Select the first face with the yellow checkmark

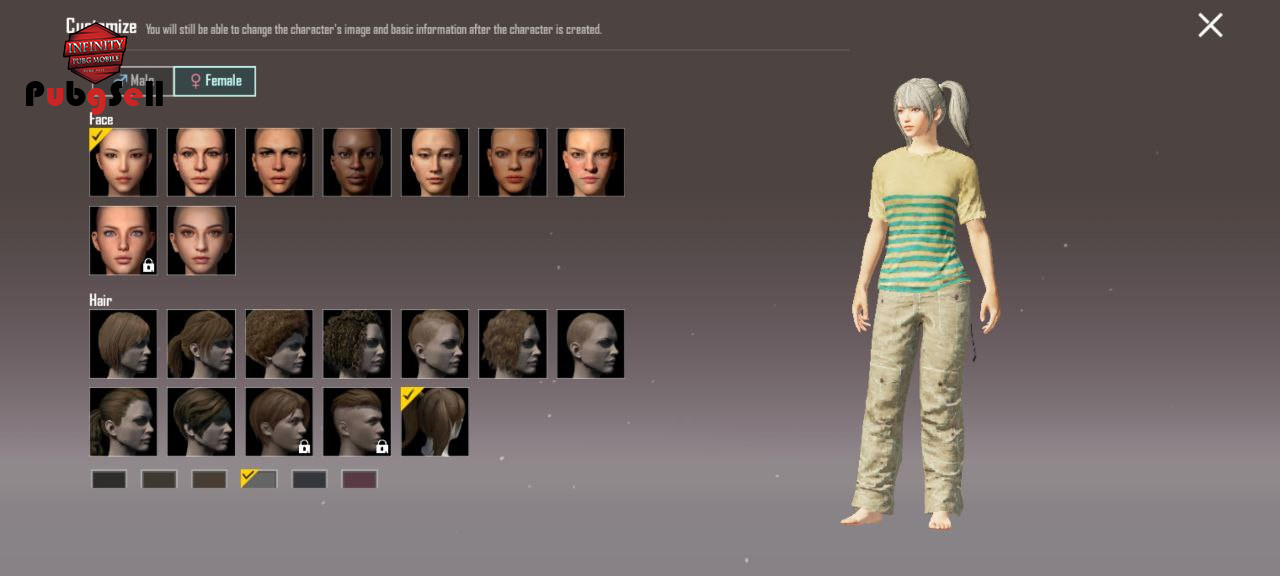click(123, 162)
